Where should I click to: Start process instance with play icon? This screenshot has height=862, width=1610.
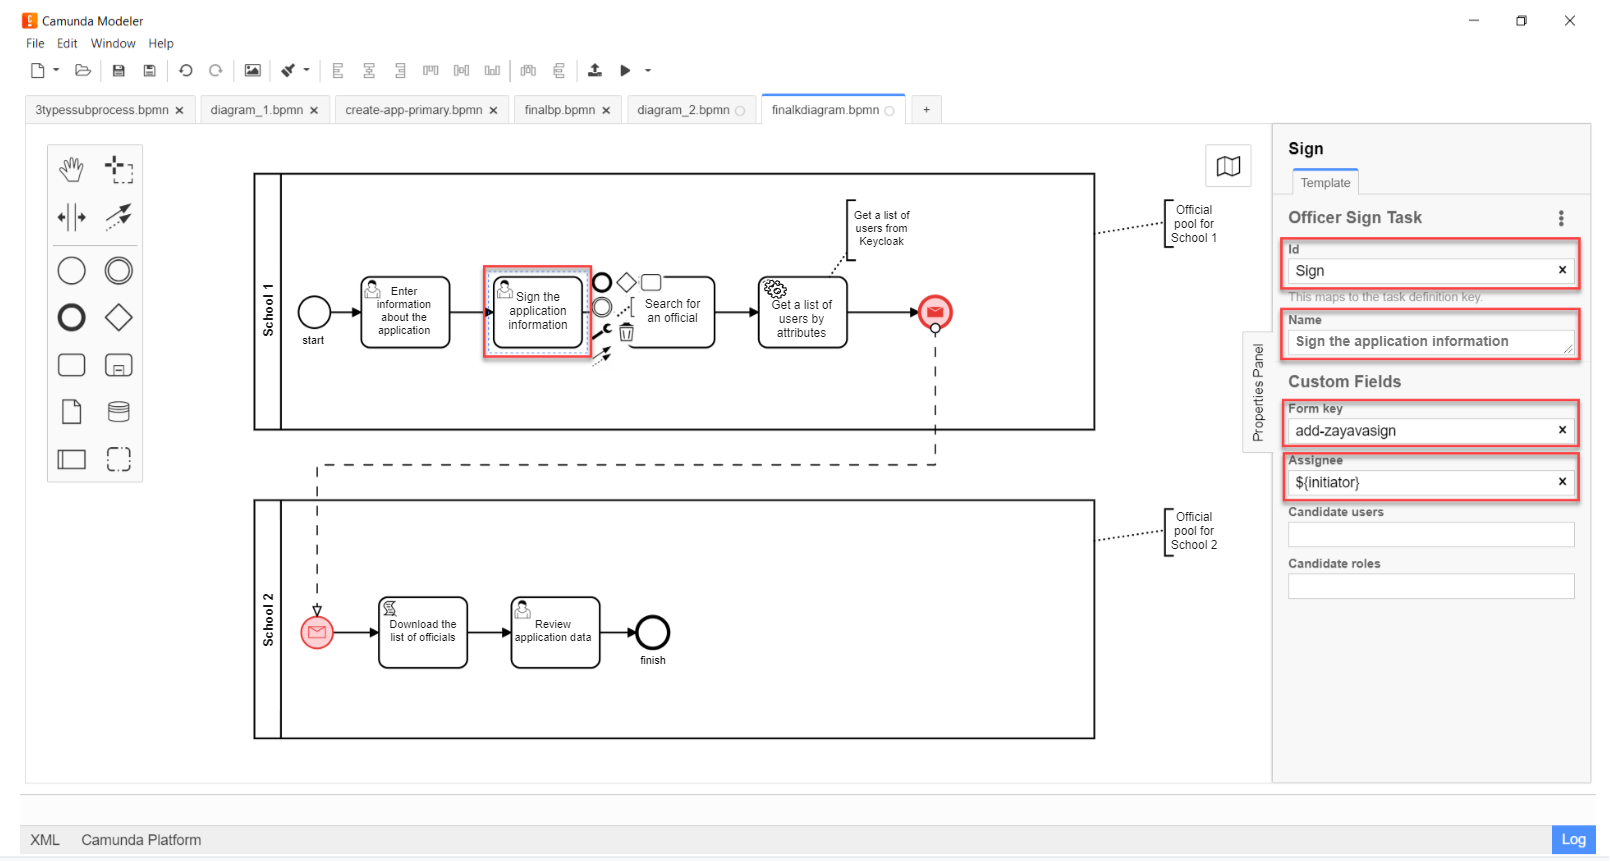[x=626, y=70]
